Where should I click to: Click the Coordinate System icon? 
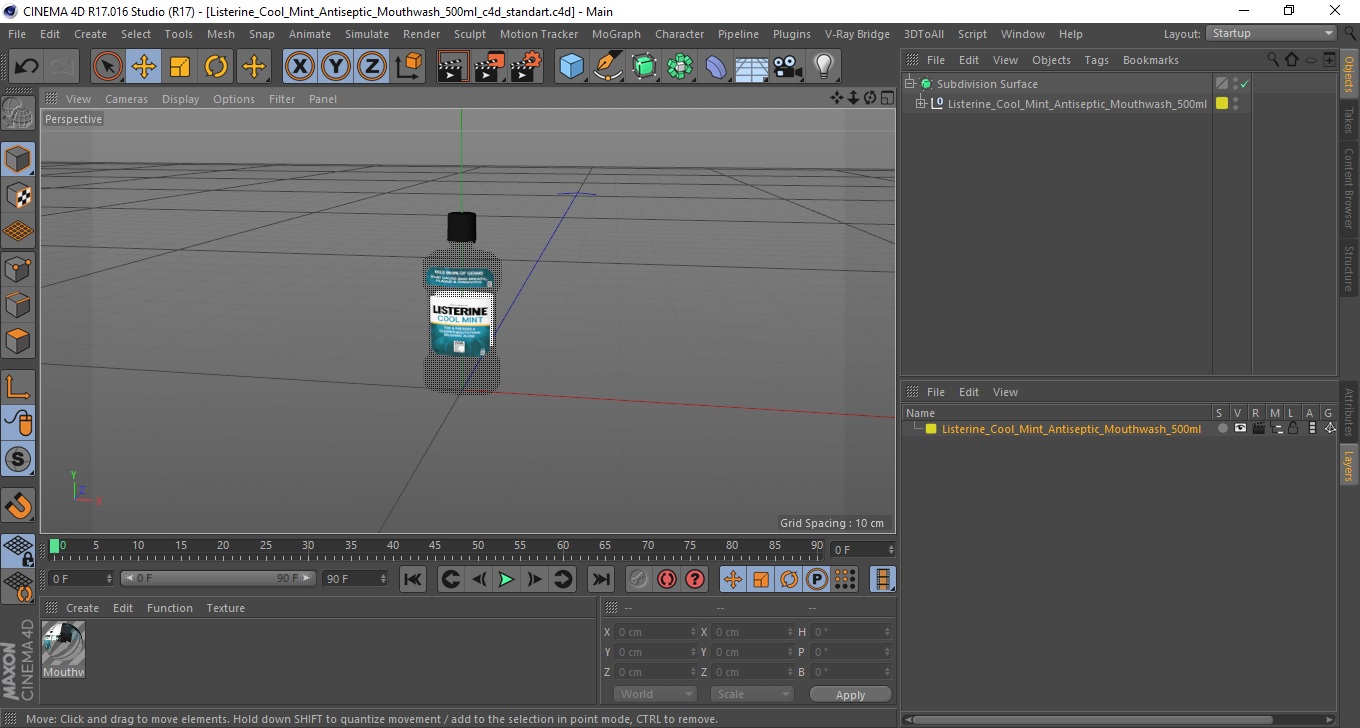click(409, 67)
